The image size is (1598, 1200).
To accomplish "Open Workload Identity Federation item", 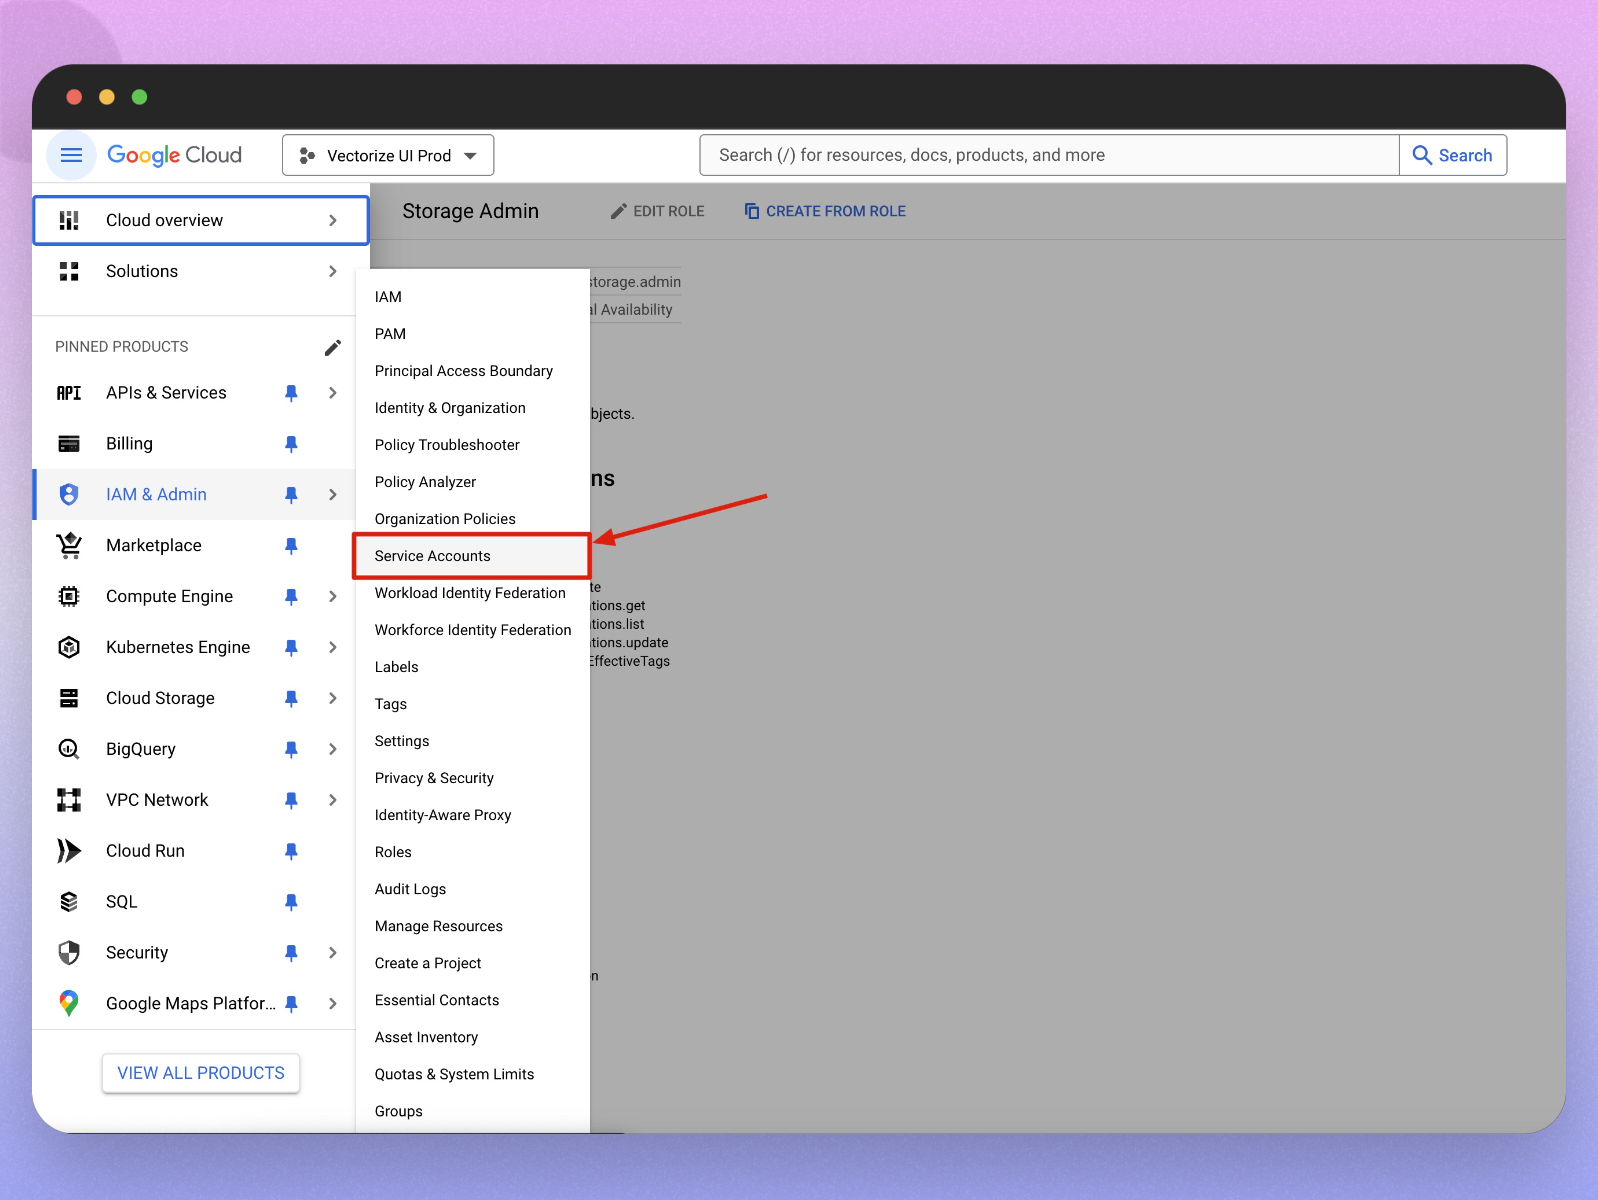I will [472, 593].
